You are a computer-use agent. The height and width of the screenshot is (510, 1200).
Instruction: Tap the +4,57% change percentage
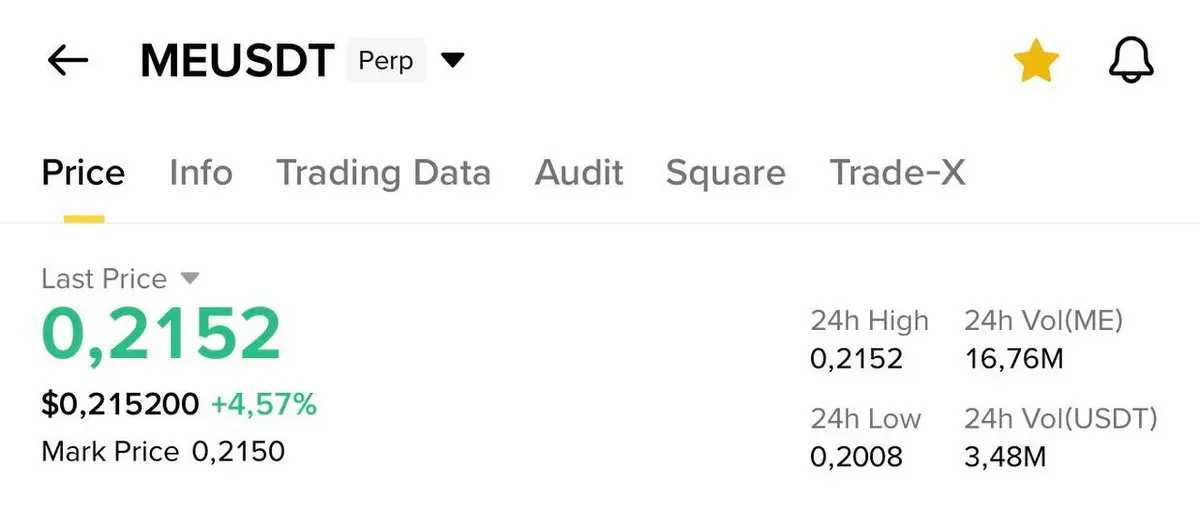coord(264,404)
